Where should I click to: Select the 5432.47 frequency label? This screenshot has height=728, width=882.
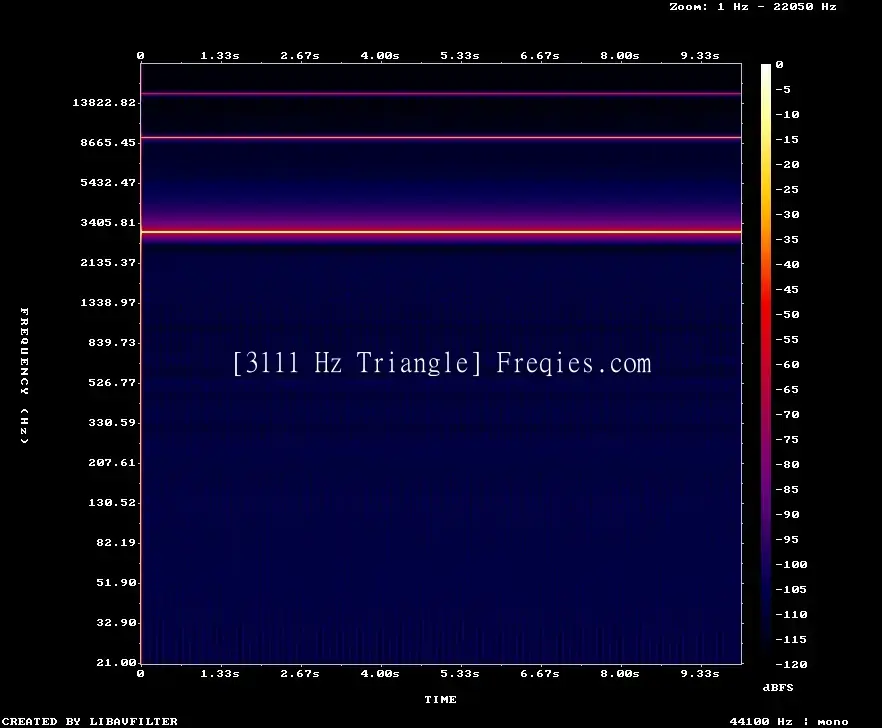click(108, 182)
